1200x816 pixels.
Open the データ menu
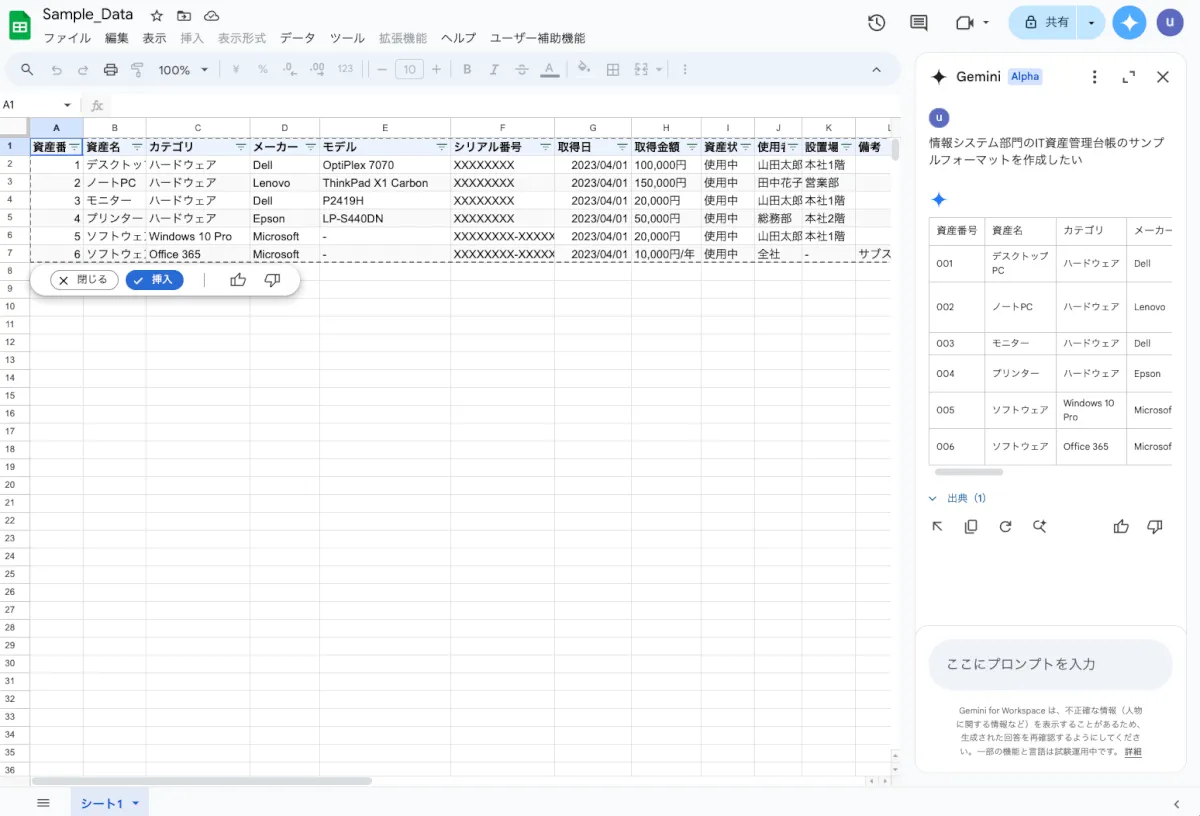click(x=297, y=38)
